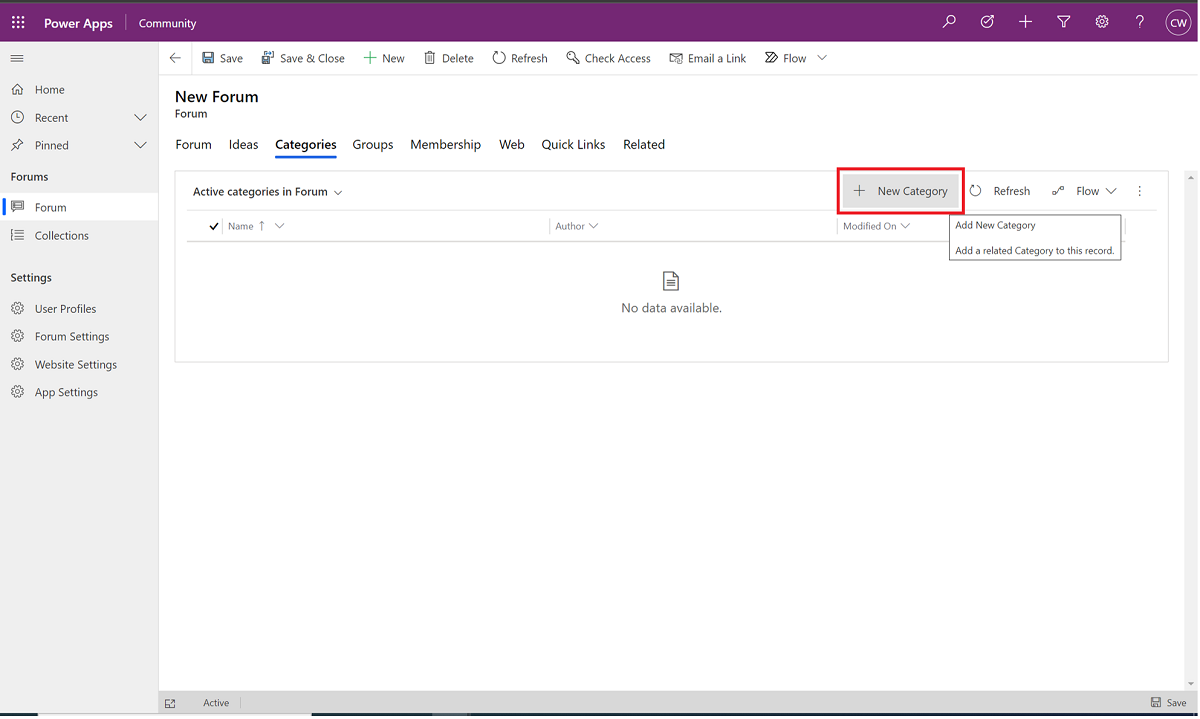The image size is (1200, 719).
Task: Create a New record from command bar
Action: click(384, 58)
